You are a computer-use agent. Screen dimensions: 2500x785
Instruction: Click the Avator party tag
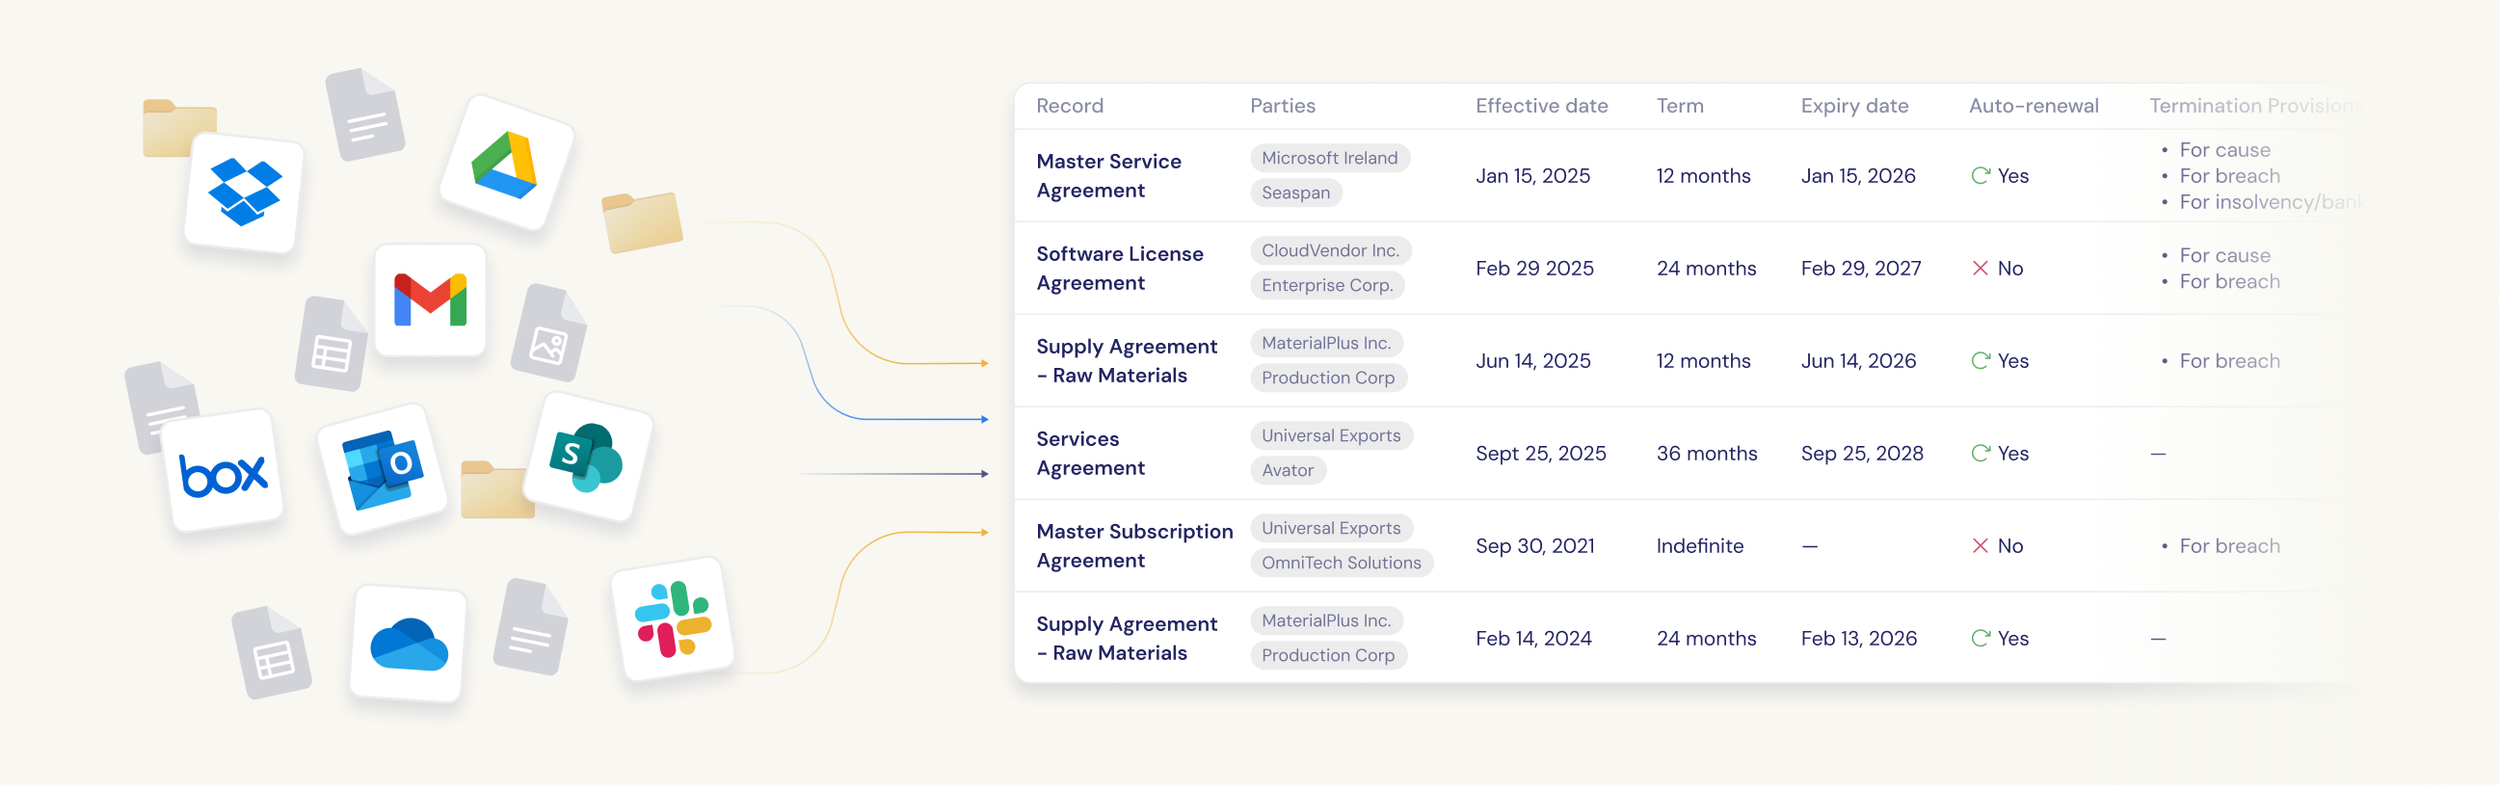[x=1288, y=470]
